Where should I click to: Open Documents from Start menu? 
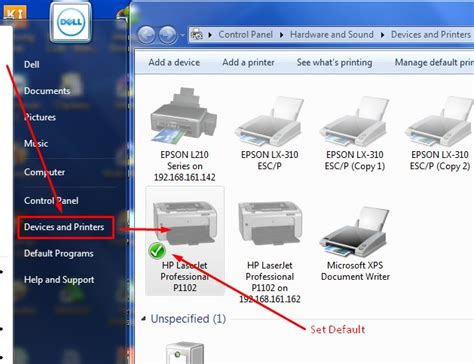47,91
